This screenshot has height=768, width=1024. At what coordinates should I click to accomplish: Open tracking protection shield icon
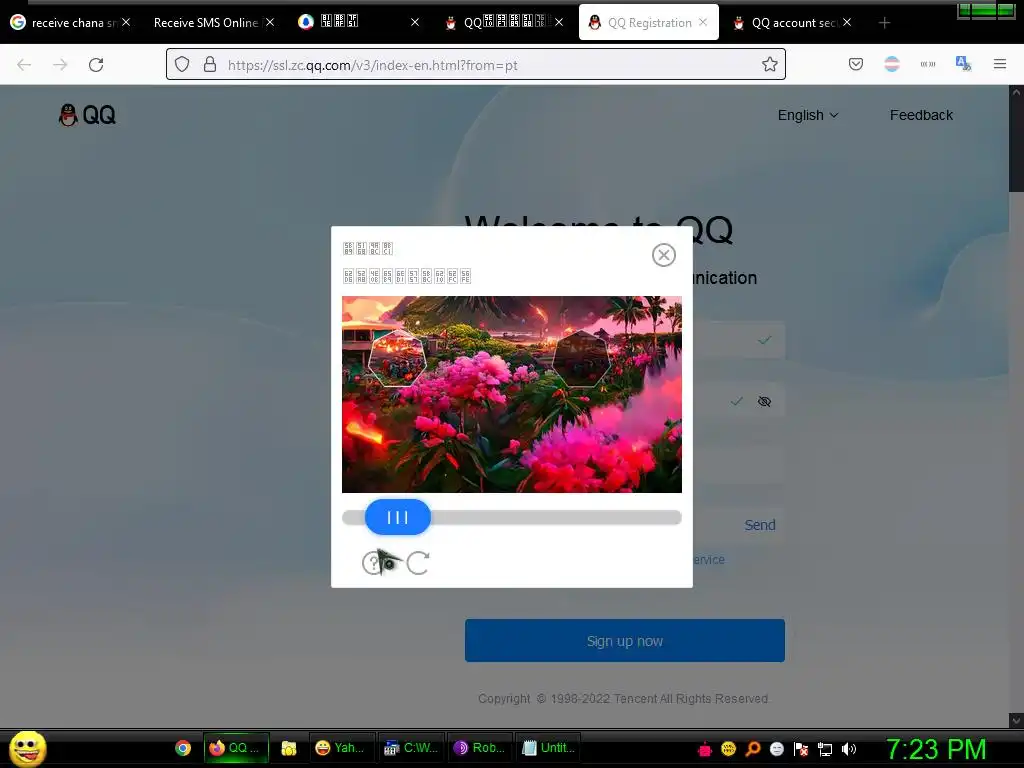click(182, 65)
